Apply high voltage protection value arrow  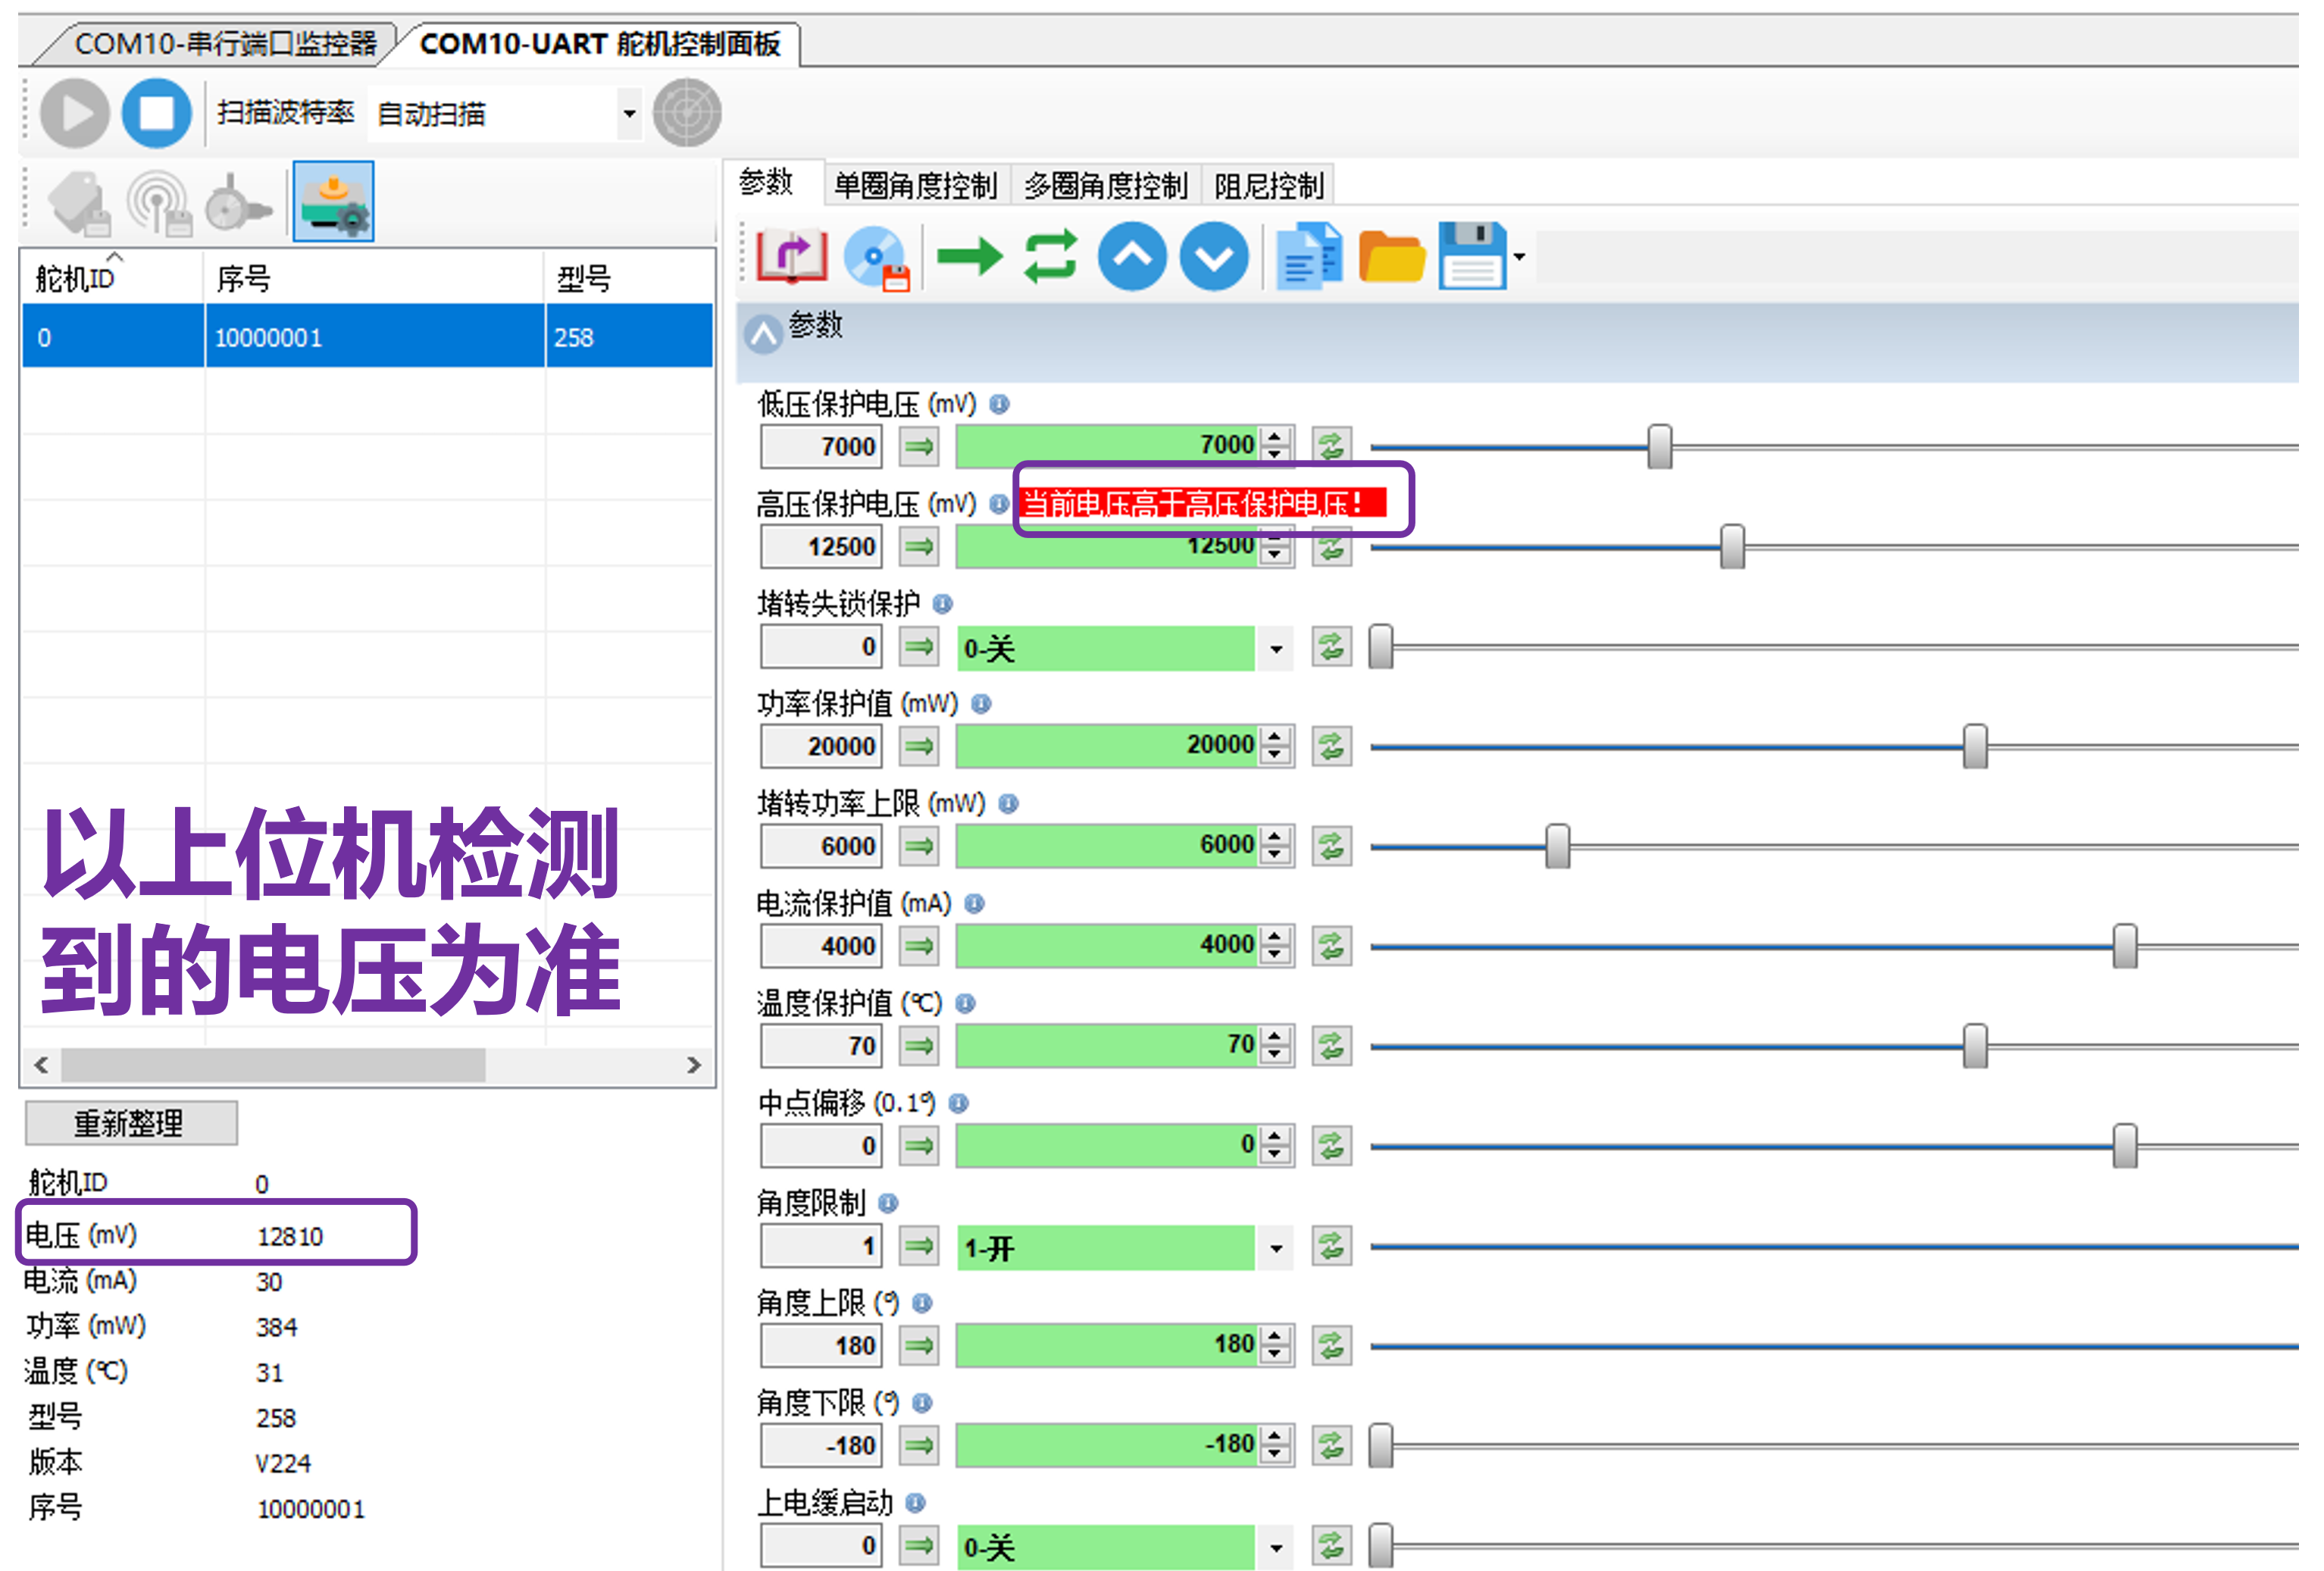(x=919, y=546)
